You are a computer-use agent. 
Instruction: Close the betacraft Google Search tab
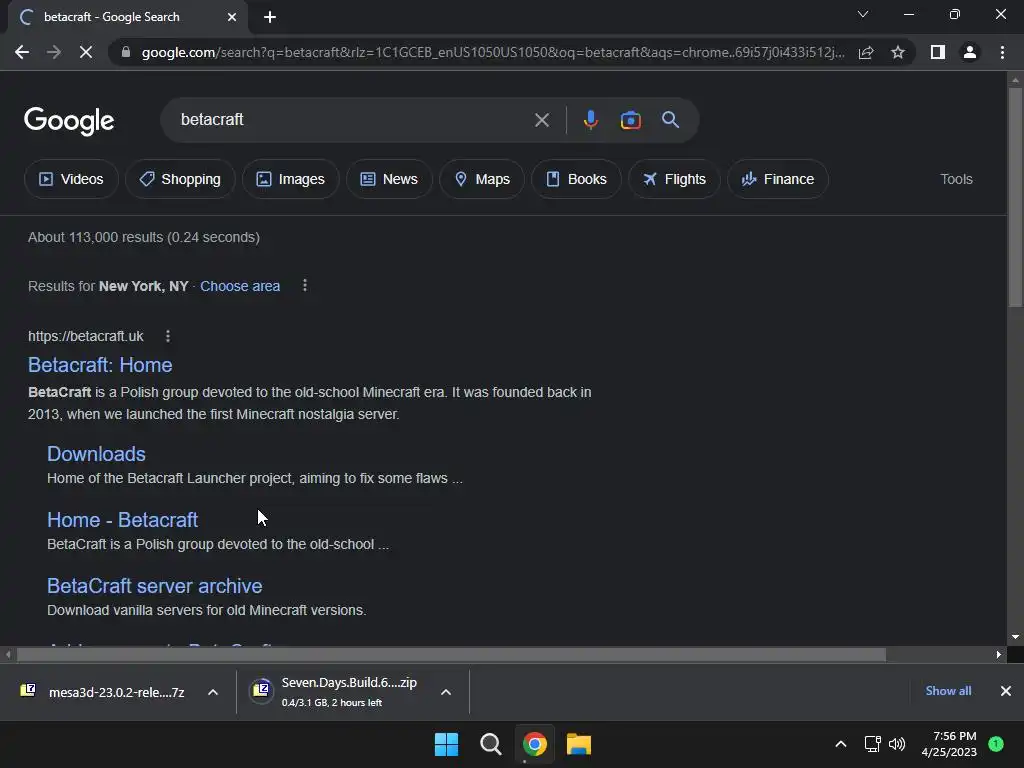tap(232, 17)
